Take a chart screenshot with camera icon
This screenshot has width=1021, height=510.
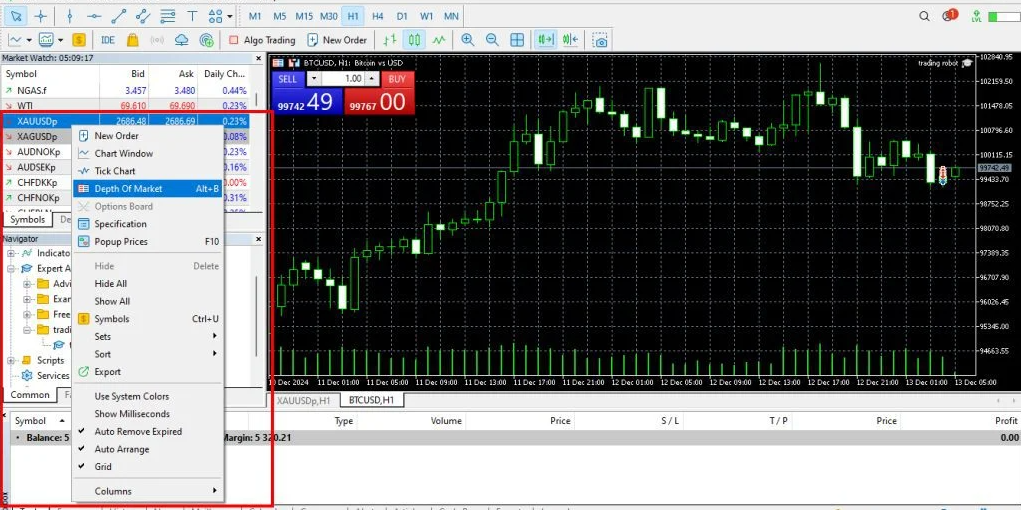pos(600,40)
